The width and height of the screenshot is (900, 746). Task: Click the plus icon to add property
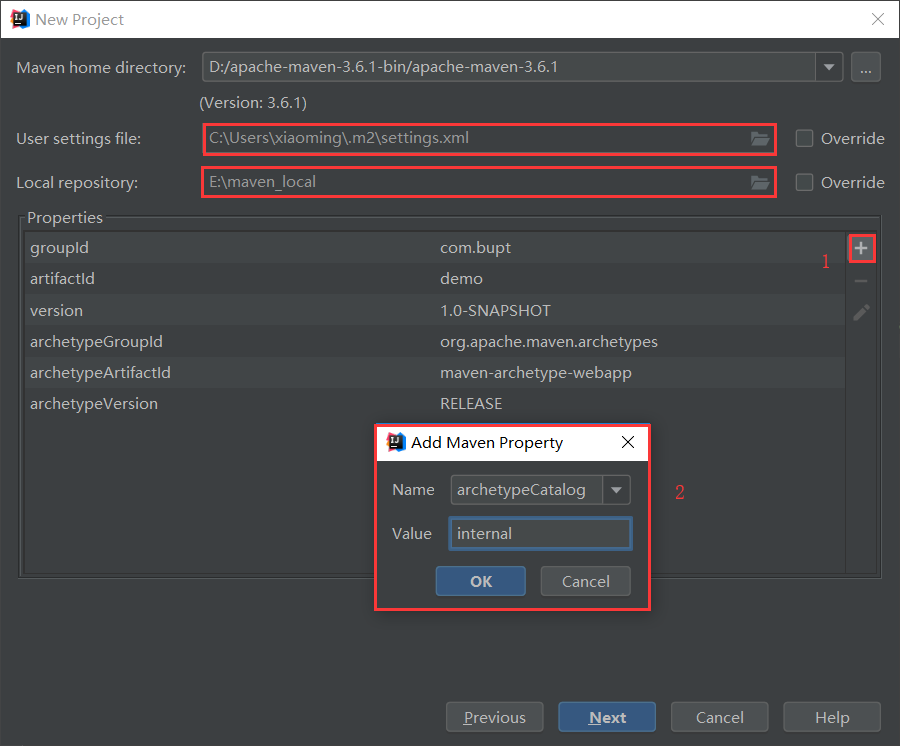861,248
